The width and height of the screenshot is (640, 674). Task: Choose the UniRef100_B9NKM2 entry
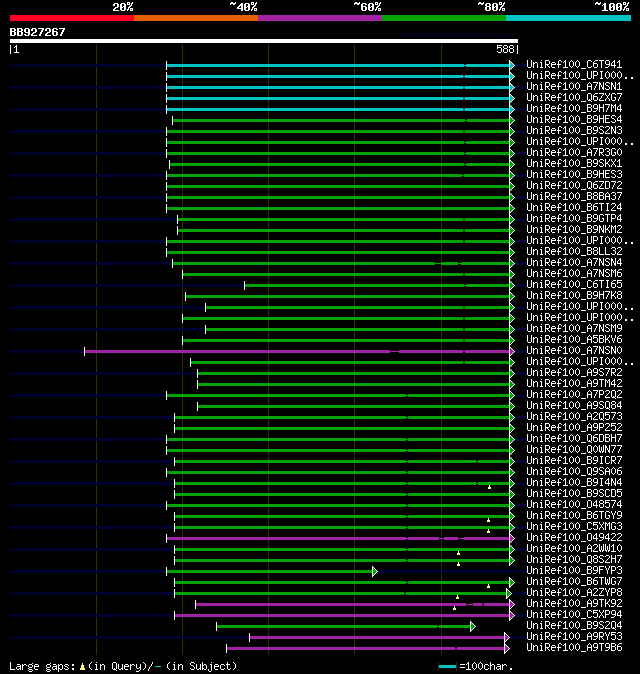click(x=574, y=230)
